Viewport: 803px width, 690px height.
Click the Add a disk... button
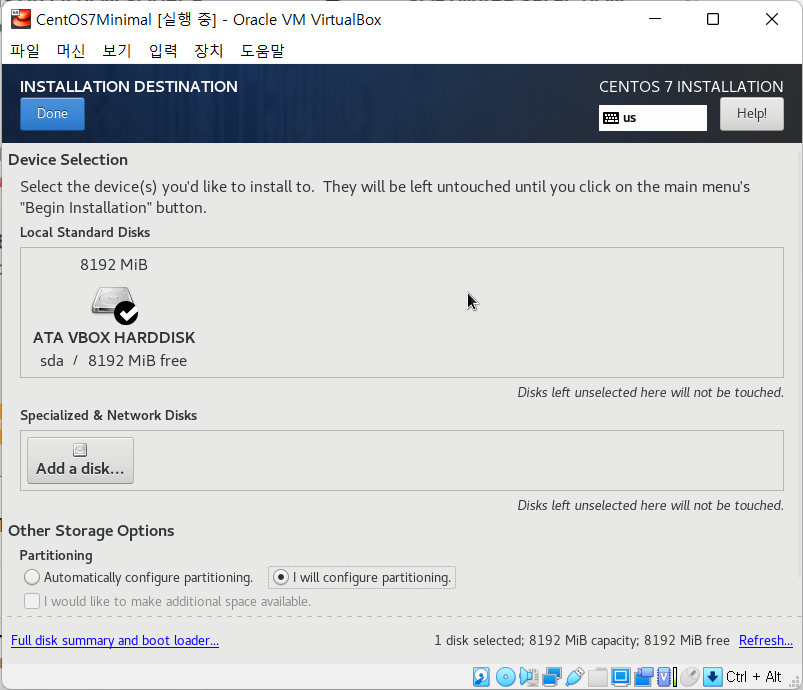point(80,461)
